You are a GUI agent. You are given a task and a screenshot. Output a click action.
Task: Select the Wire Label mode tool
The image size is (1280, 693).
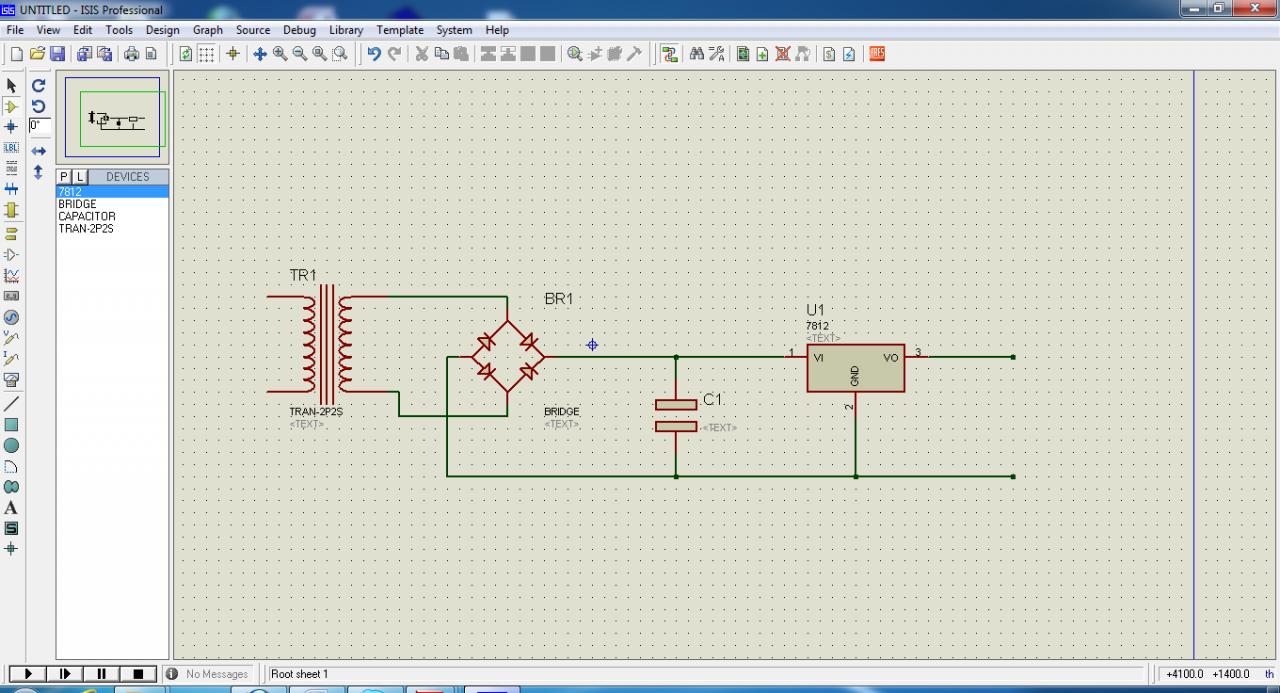point(12,148)
